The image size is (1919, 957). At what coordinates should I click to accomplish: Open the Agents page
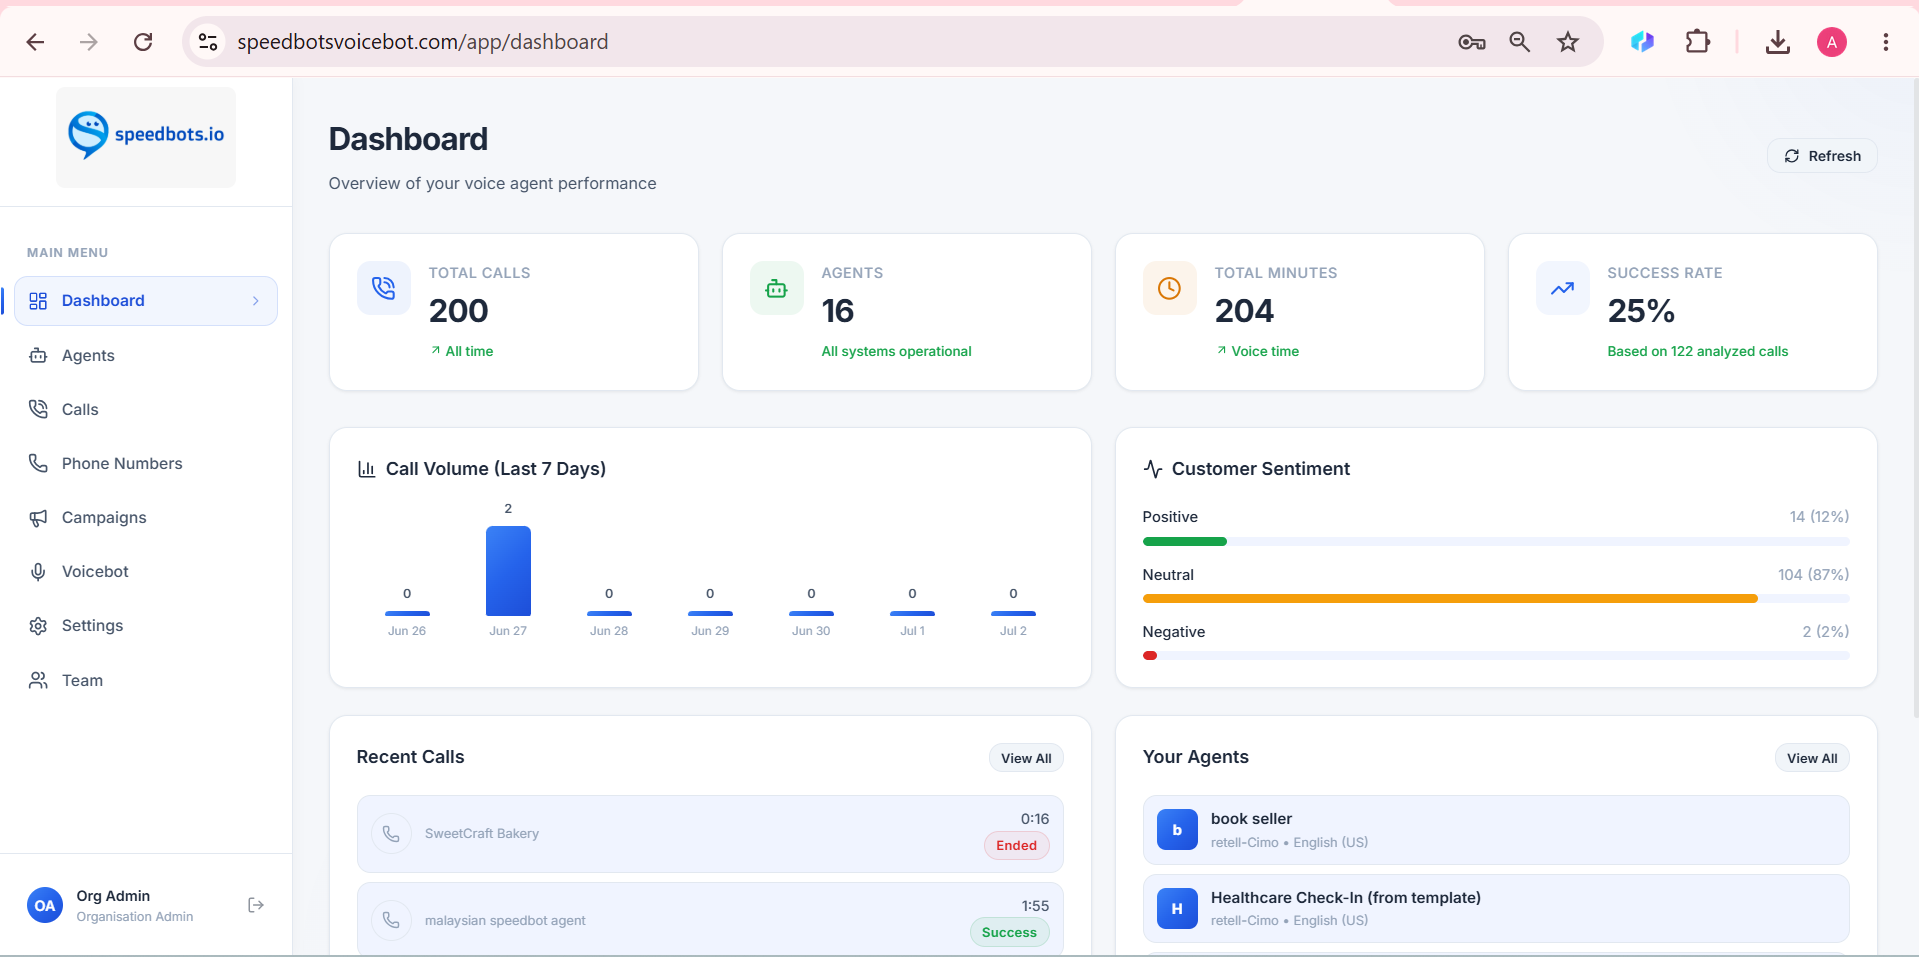pyautogui.click(x=88, y=355)
